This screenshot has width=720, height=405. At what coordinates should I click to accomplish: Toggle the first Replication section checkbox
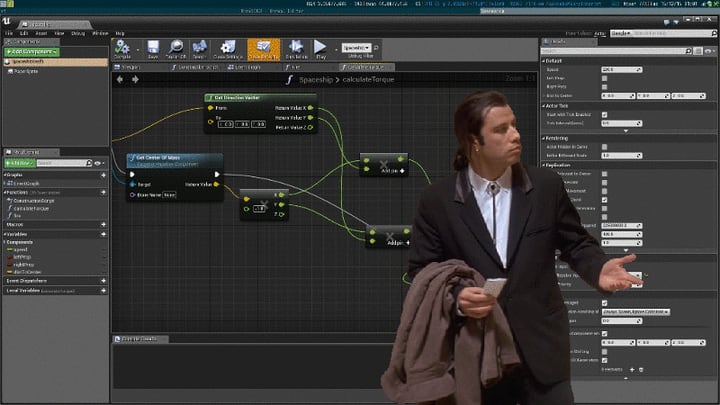[604, 174]
